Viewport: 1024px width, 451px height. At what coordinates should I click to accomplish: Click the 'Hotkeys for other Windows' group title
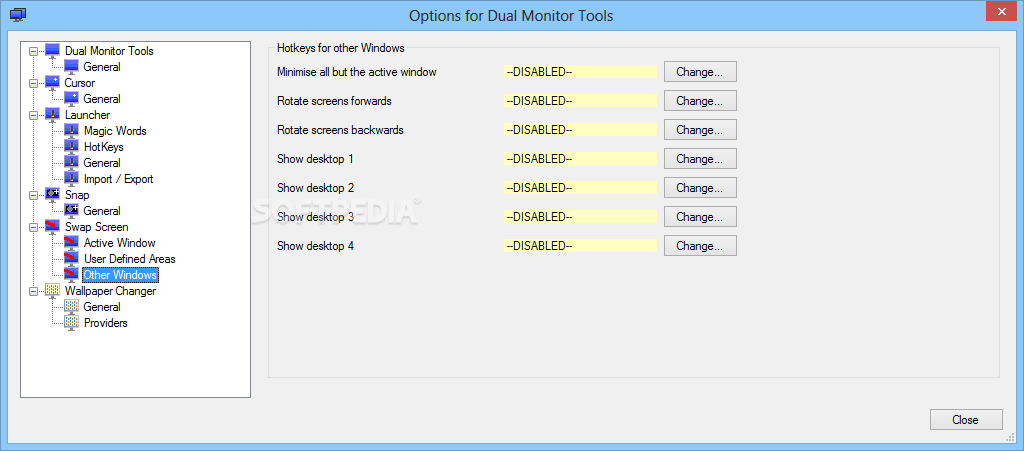[x=341, y=48]
